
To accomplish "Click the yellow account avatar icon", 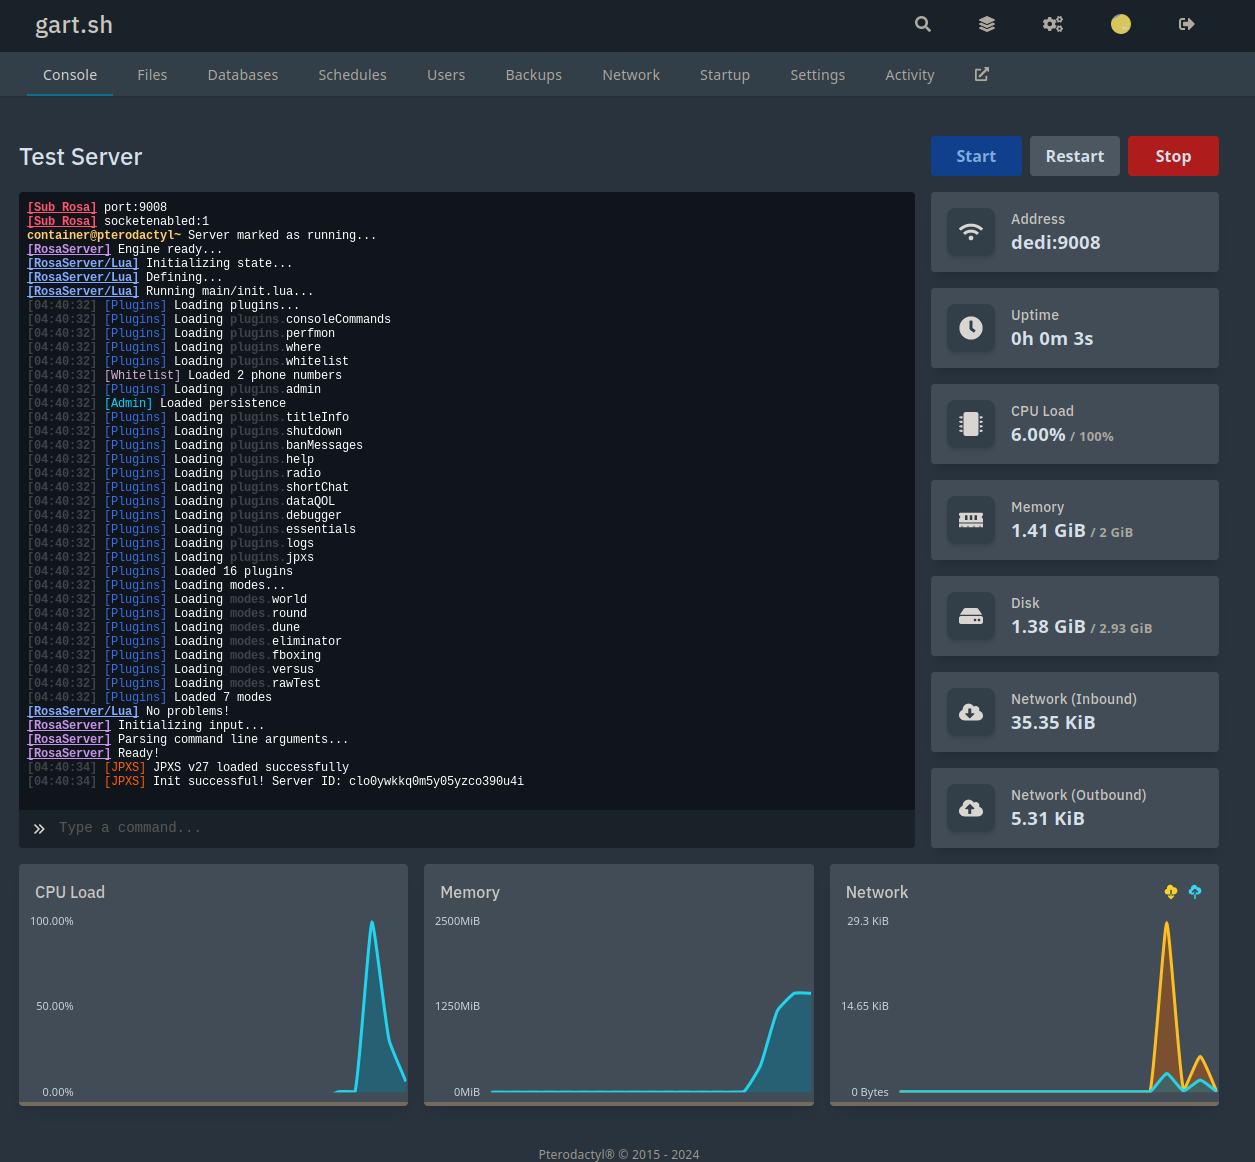I will [1121, 24].
